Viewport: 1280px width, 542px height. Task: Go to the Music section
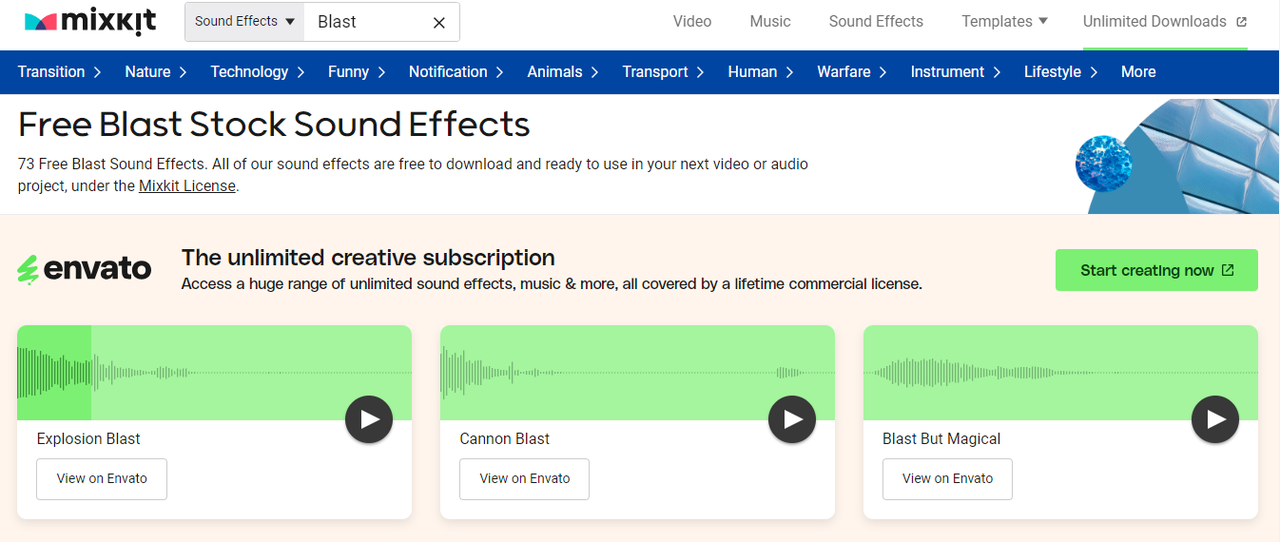[x=770, y=21]
